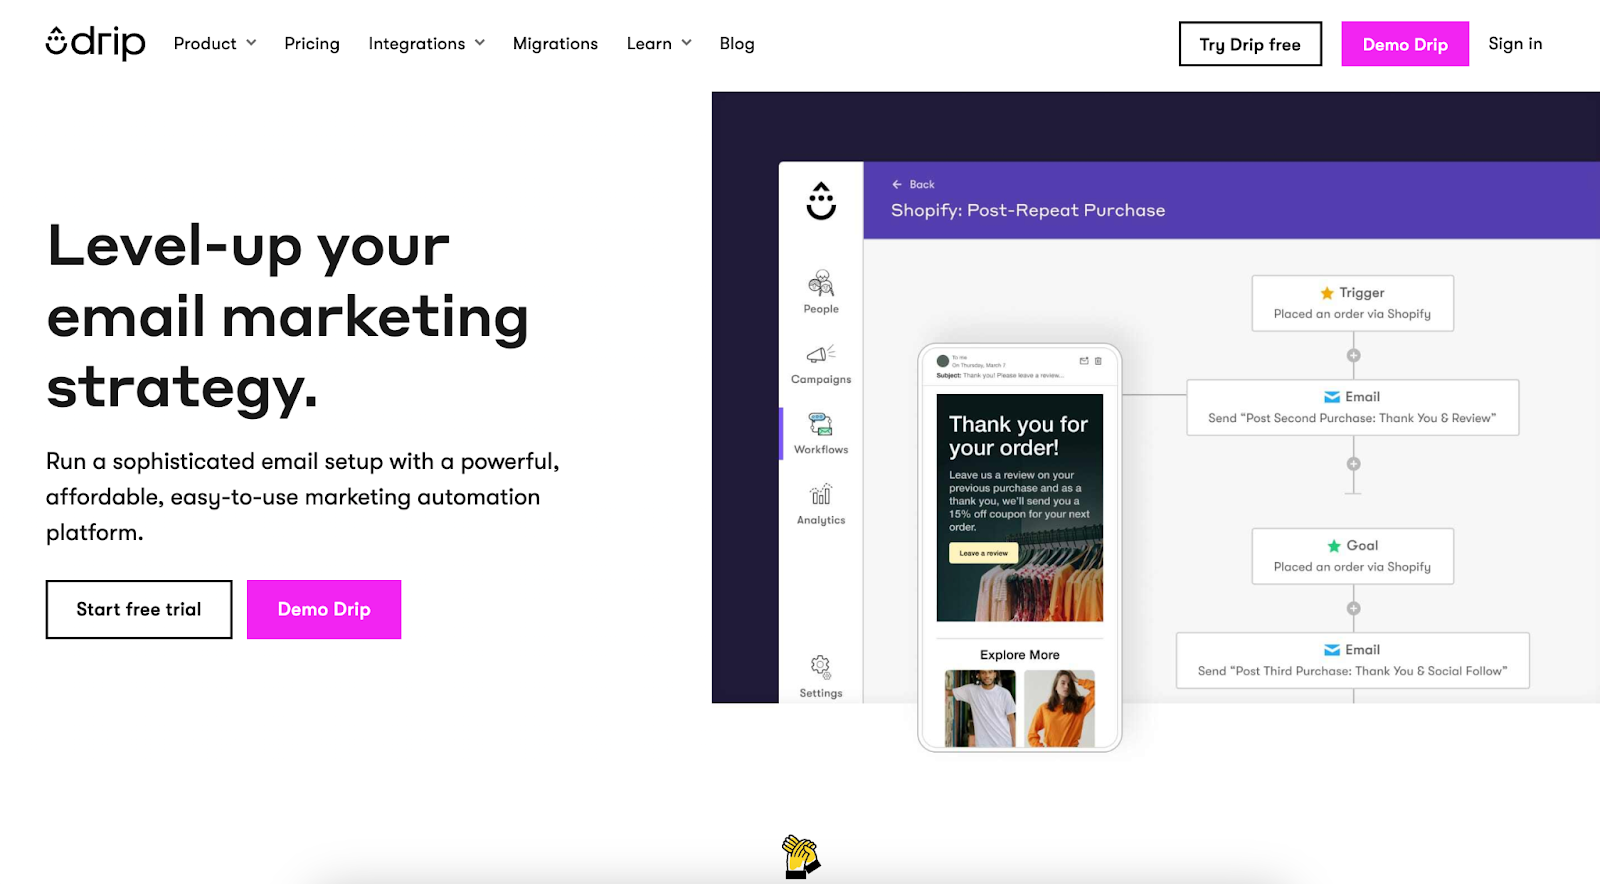Click the Start free trial button
Screen dimensions: 1600x884
(139, 609)
